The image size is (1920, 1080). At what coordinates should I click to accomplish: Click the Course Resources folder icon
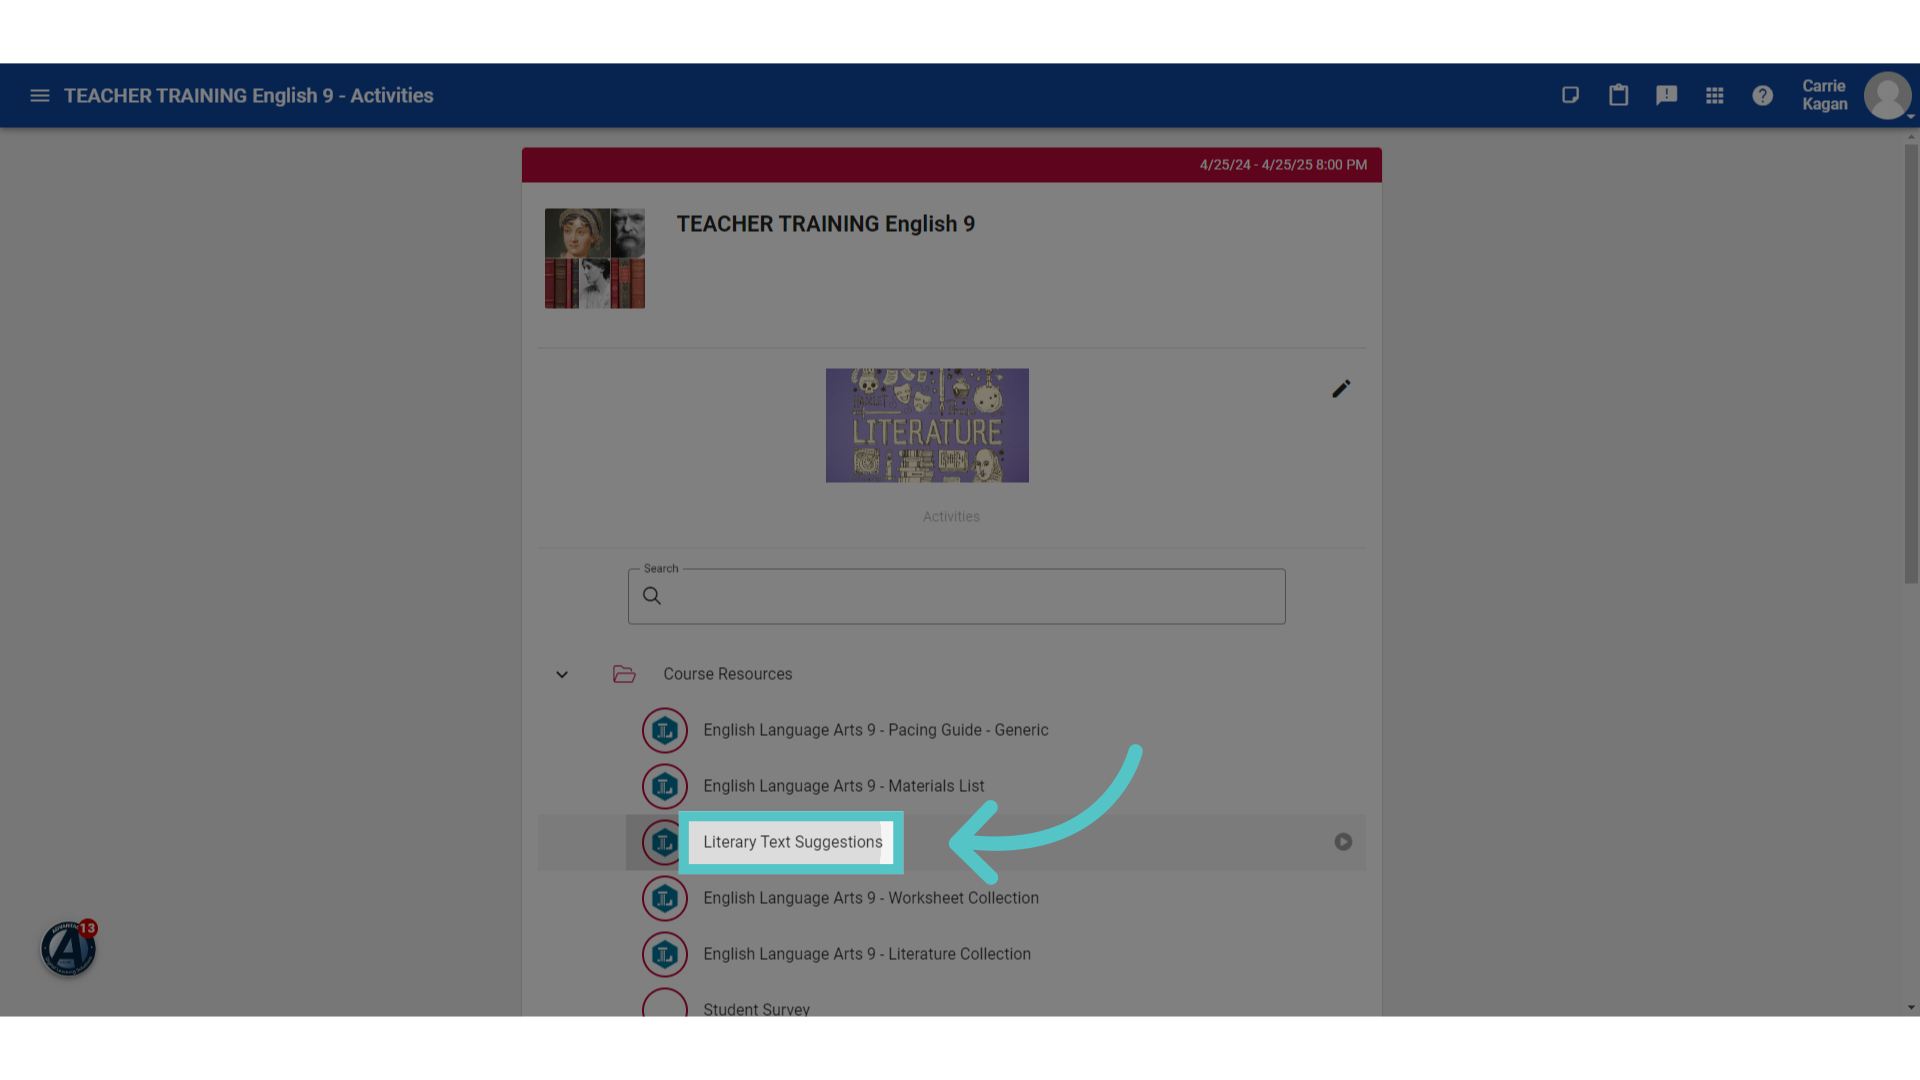624,674
